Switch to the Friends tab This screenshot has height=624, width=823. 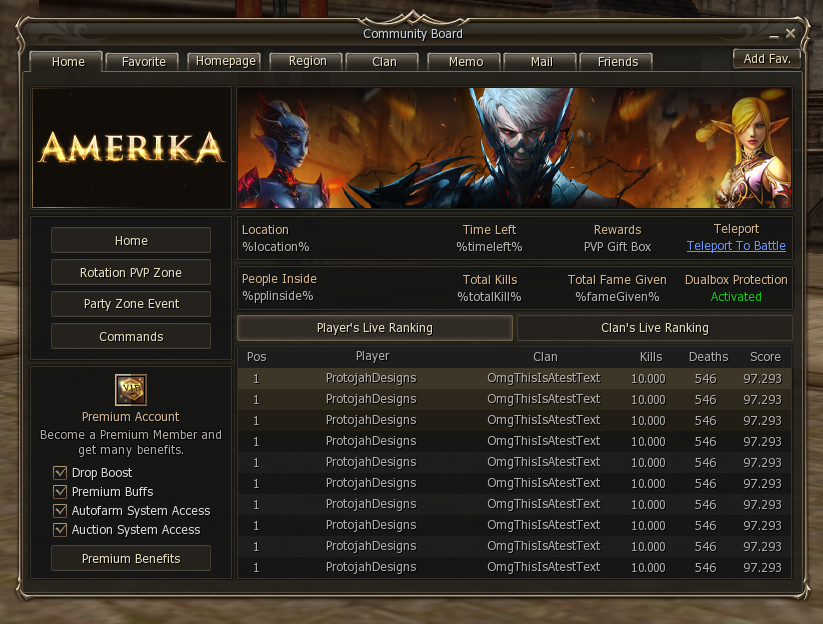point(618,61)
